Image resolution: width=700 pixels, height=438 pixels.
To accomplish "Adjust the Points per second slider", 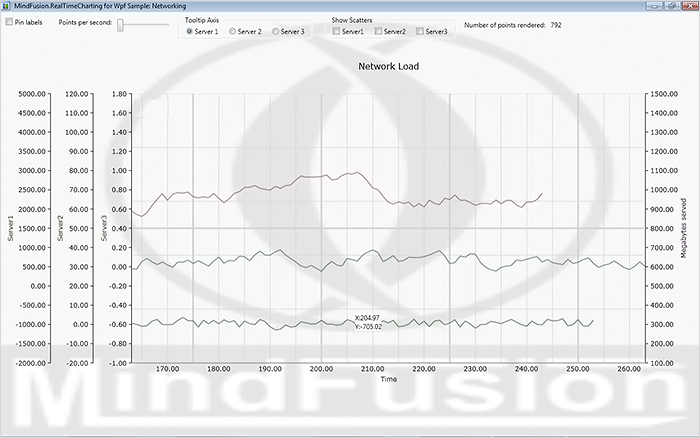I will [121, 24].
